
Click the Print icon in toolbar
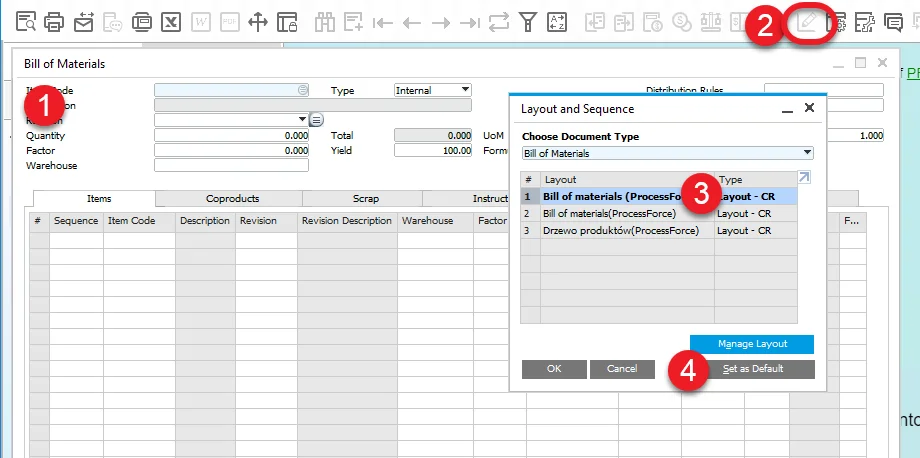tap(55, 21)
